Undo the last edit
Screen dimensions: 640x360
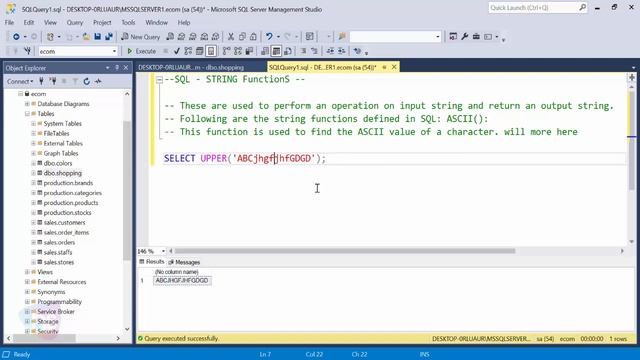coord(269,37)
